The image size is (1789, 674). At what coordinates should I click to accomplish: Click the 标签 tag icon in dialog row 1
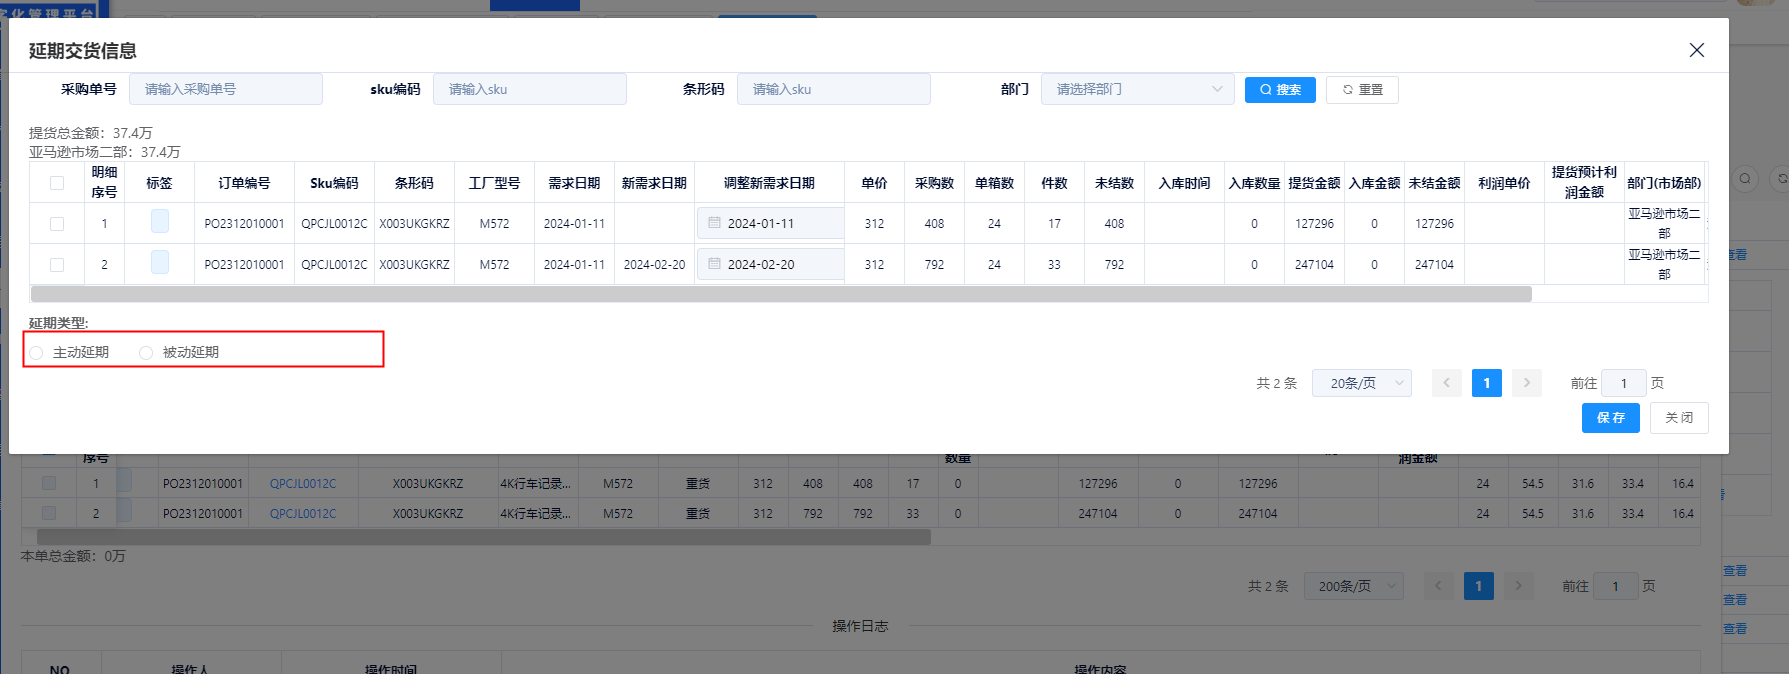coord(160,222)
